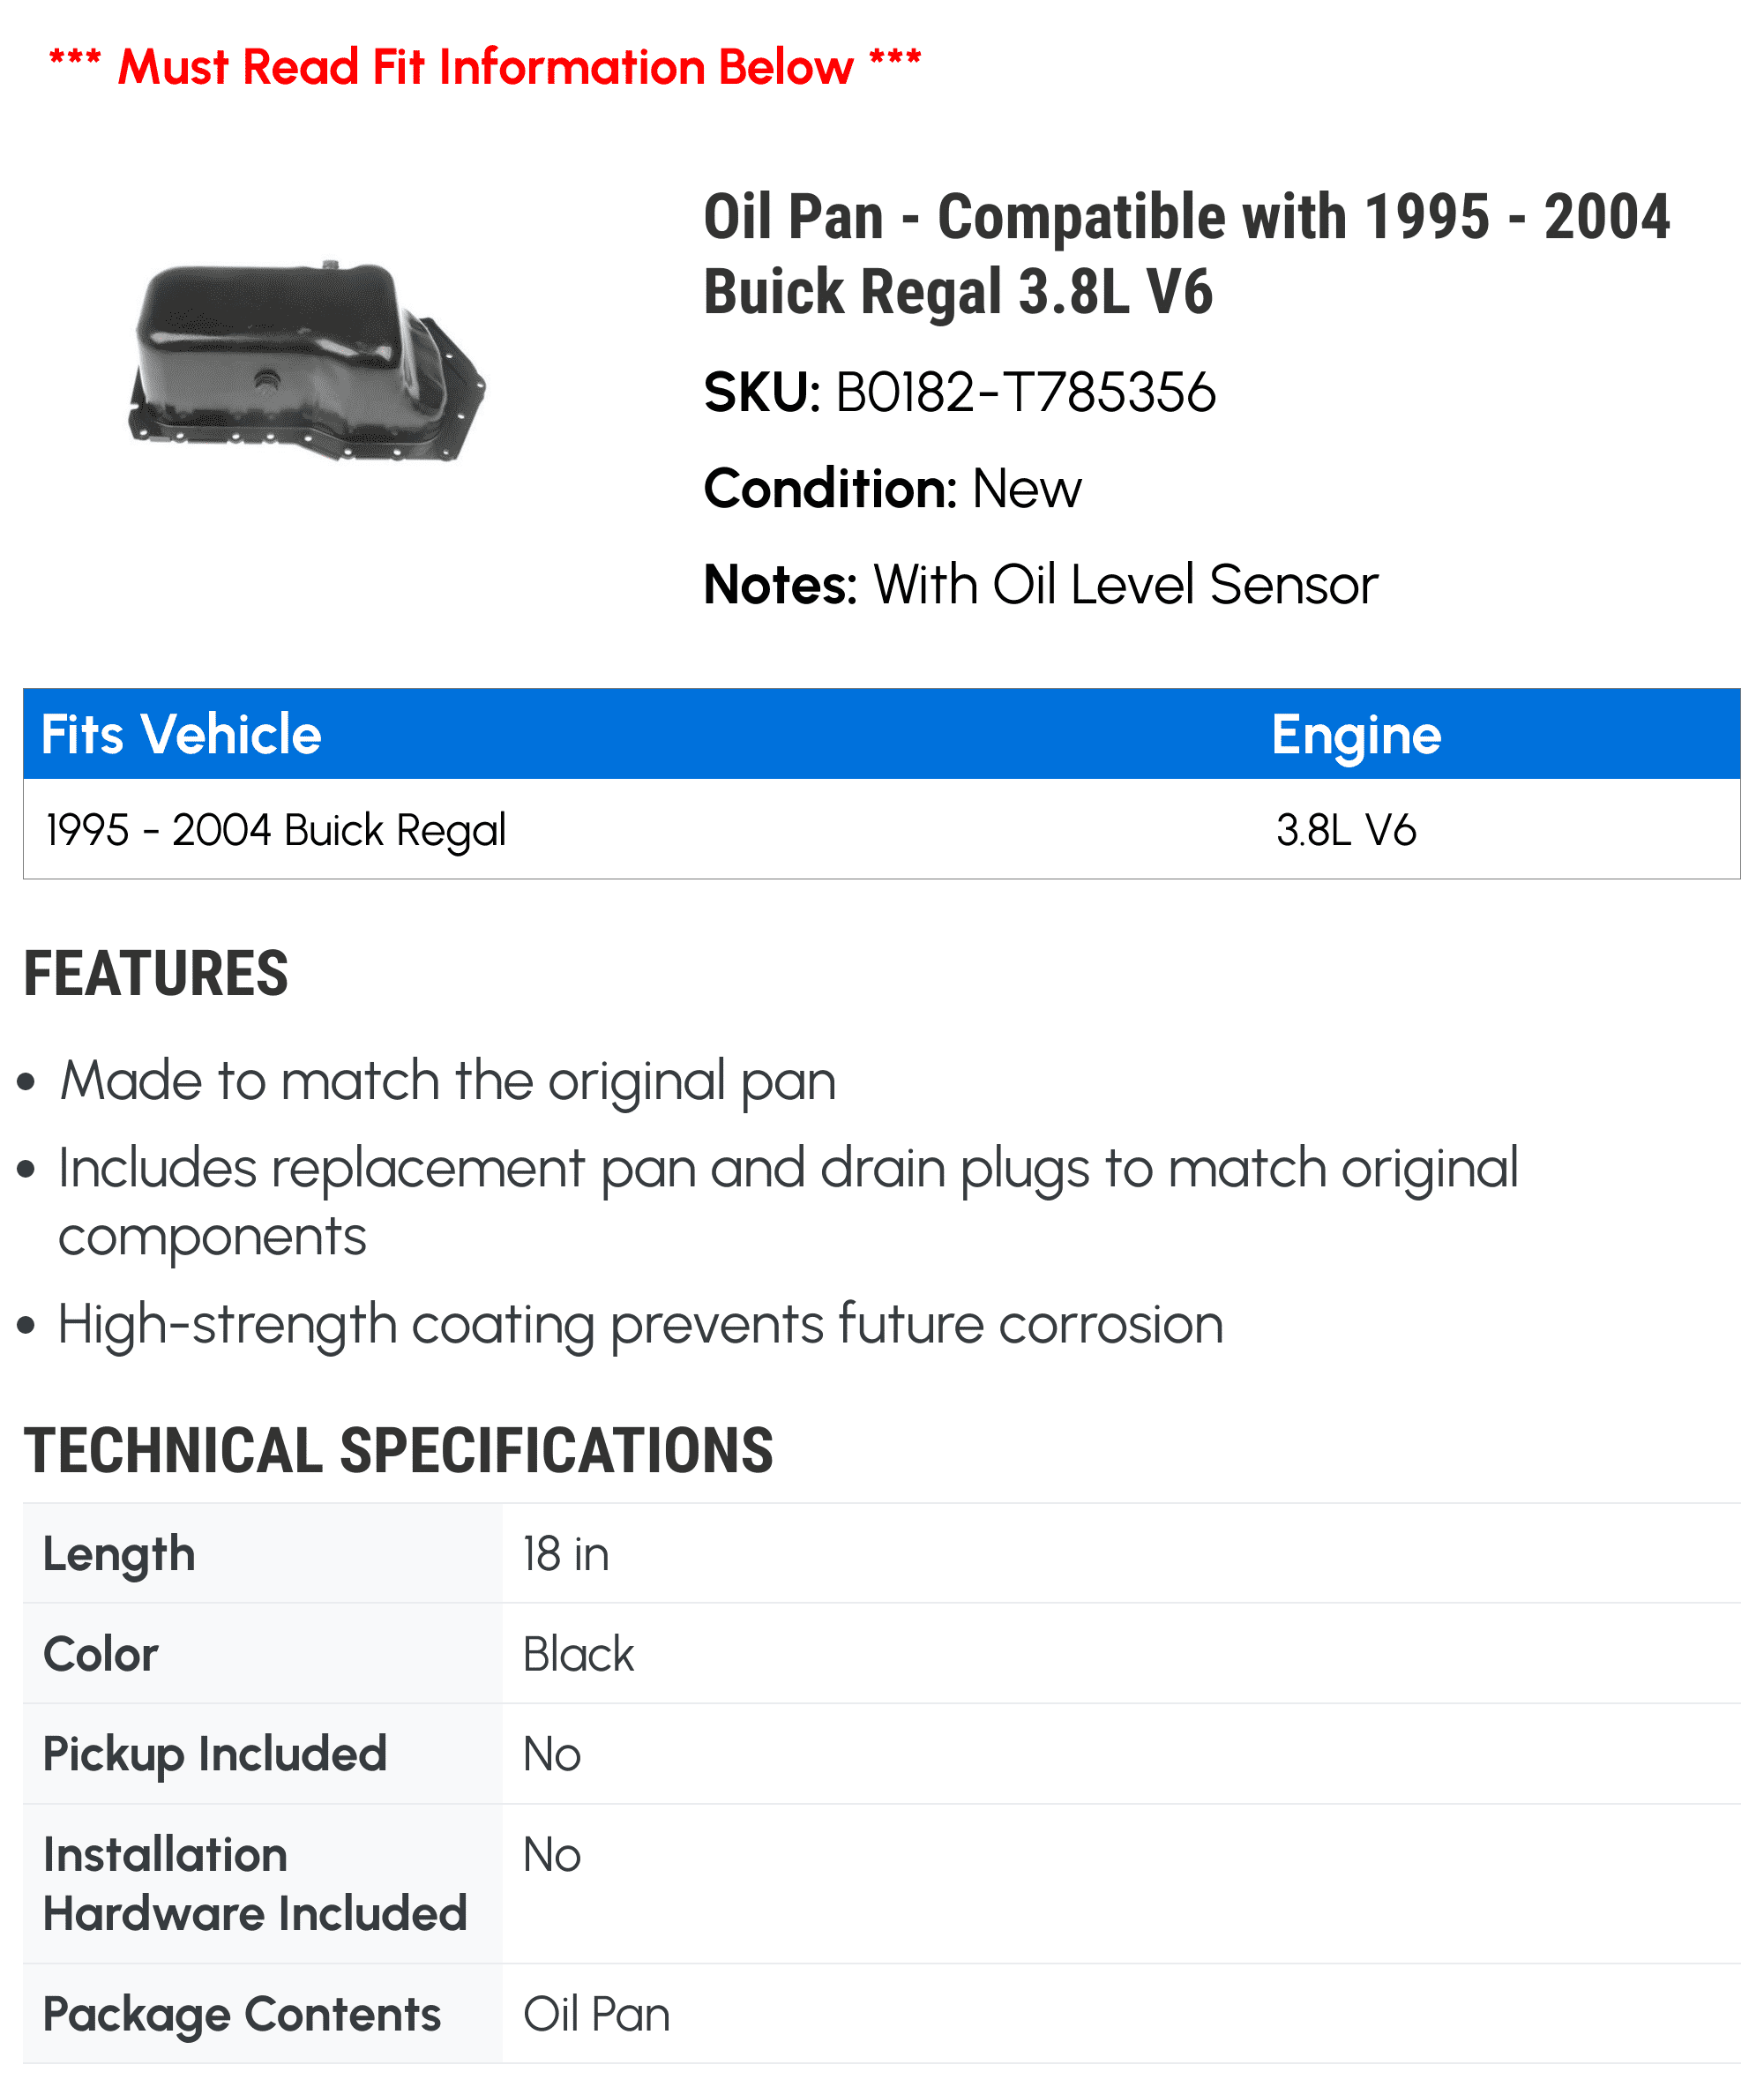Click the Fits Vehicle column header
Screen dimensions: 1764x2087
[x=181, y=734]
